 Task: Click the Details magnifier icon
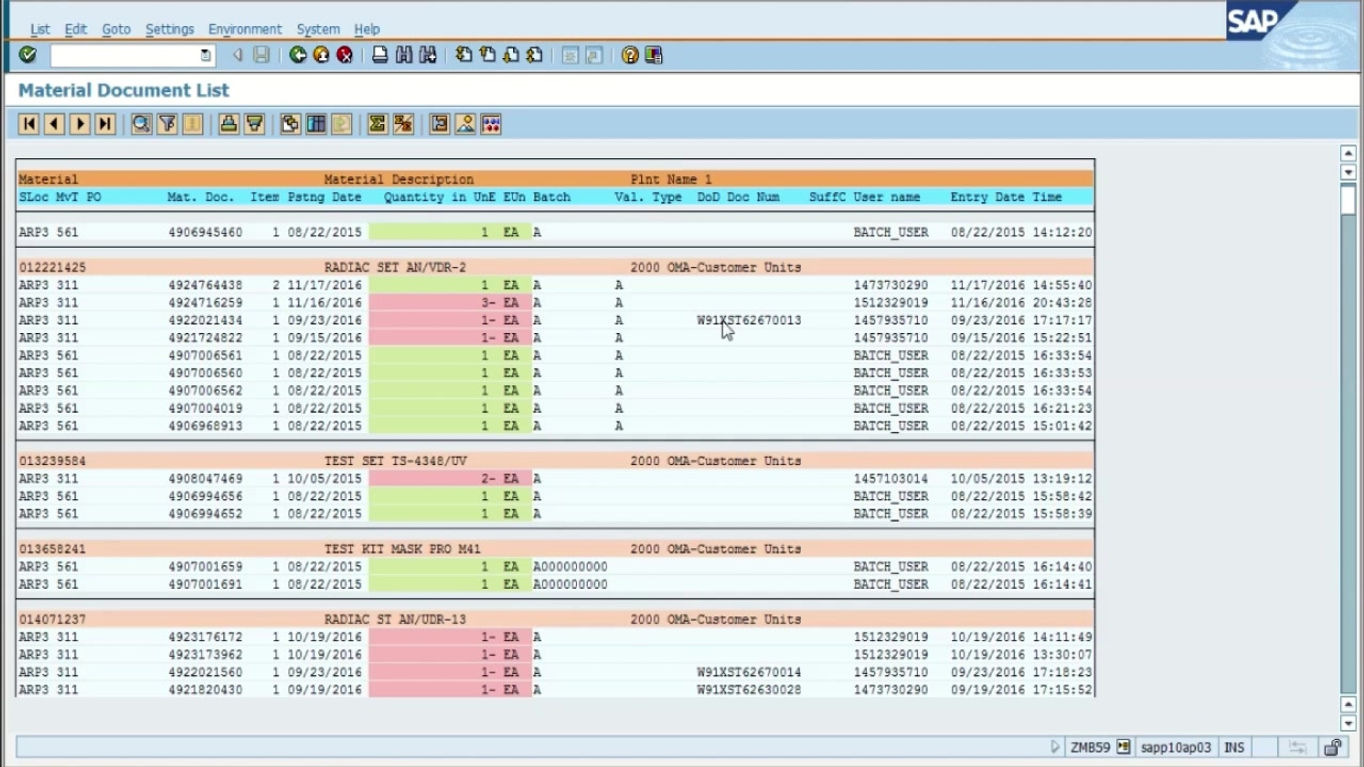point(142,124)
